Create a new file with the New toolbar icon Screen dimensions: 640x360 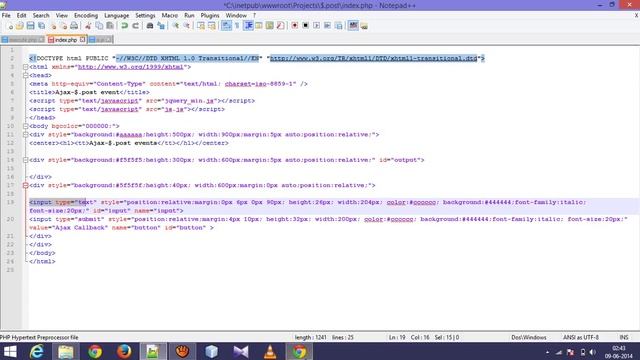tap(9, 26)
